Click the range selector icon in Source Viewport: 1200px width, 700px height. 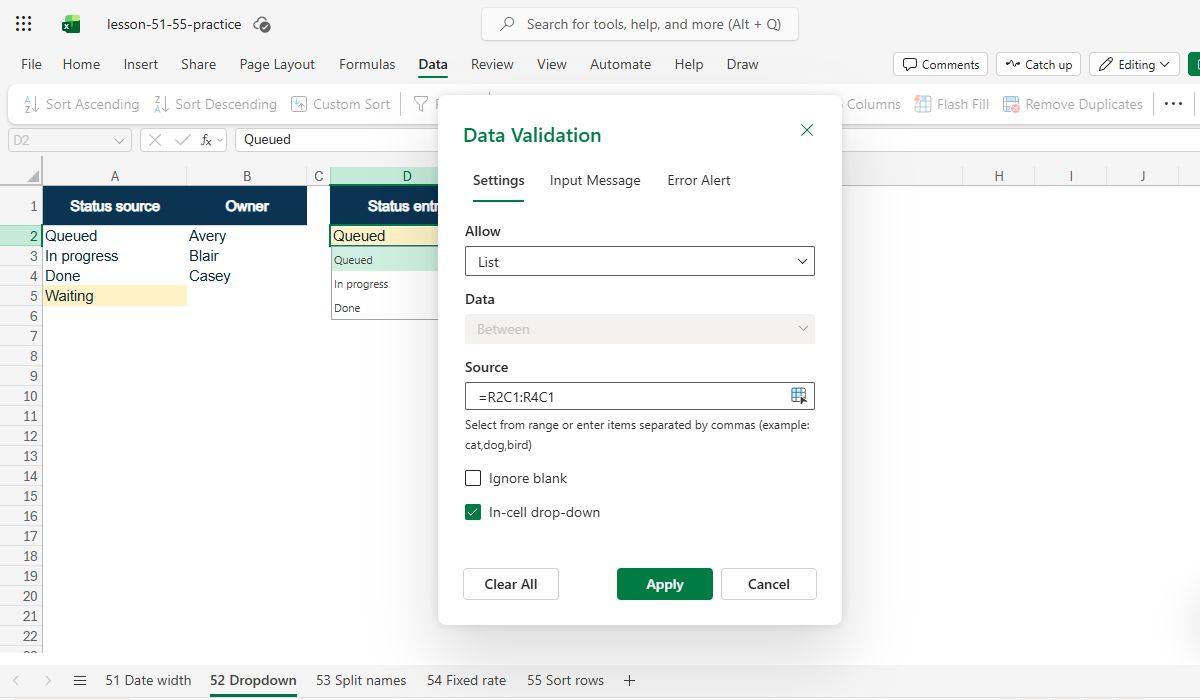(799, 396)
